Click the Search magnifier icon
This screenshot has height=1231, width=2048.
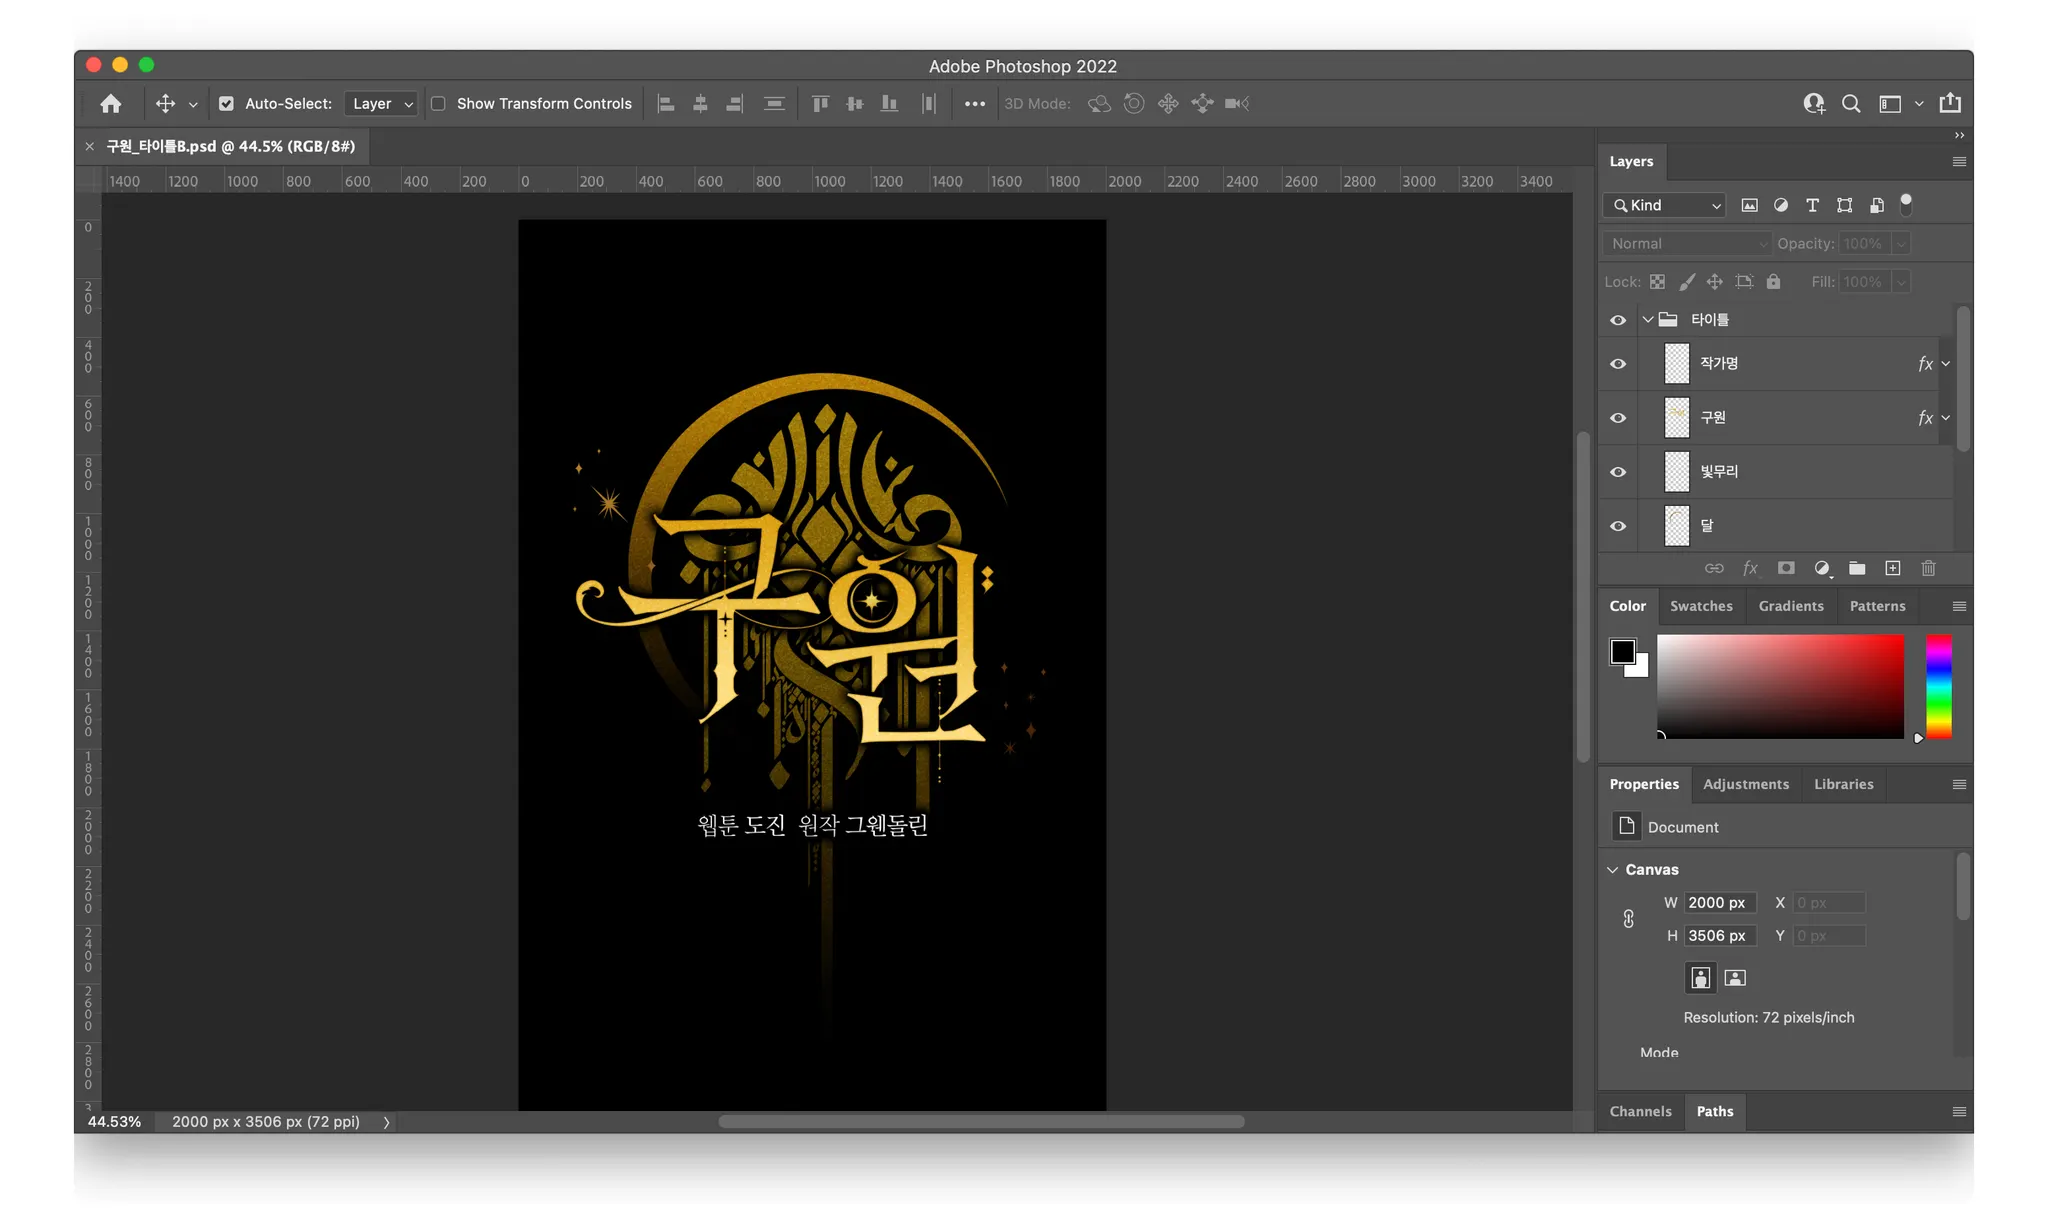[1851, 104]
